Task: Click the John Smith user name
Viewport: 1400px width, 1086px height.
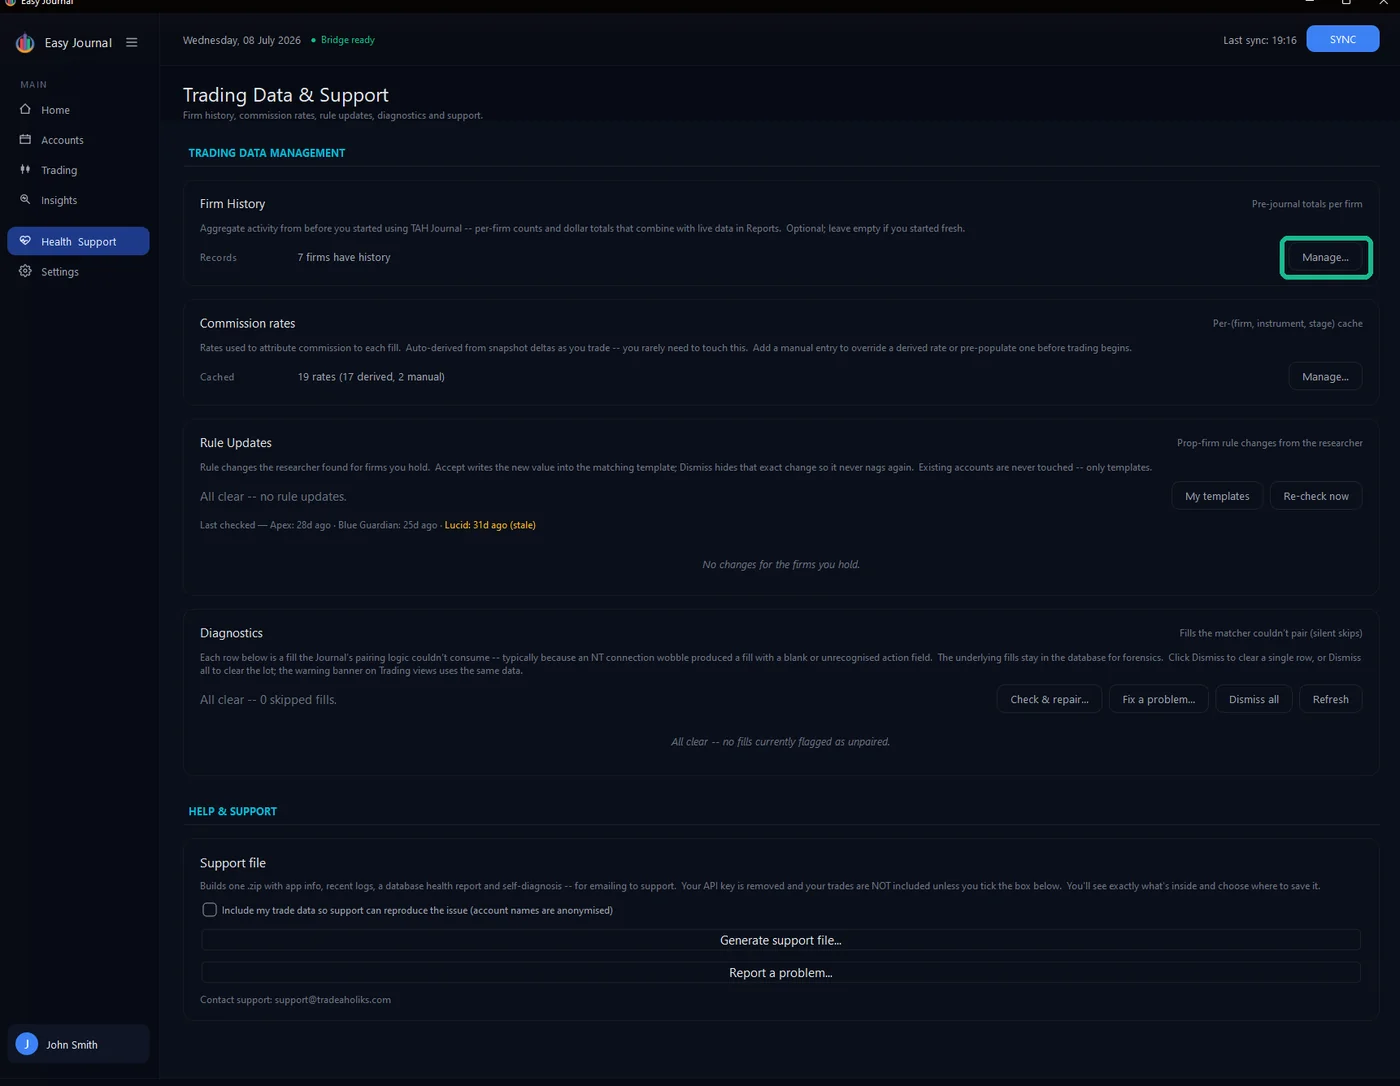Action: coord(72,1045)
